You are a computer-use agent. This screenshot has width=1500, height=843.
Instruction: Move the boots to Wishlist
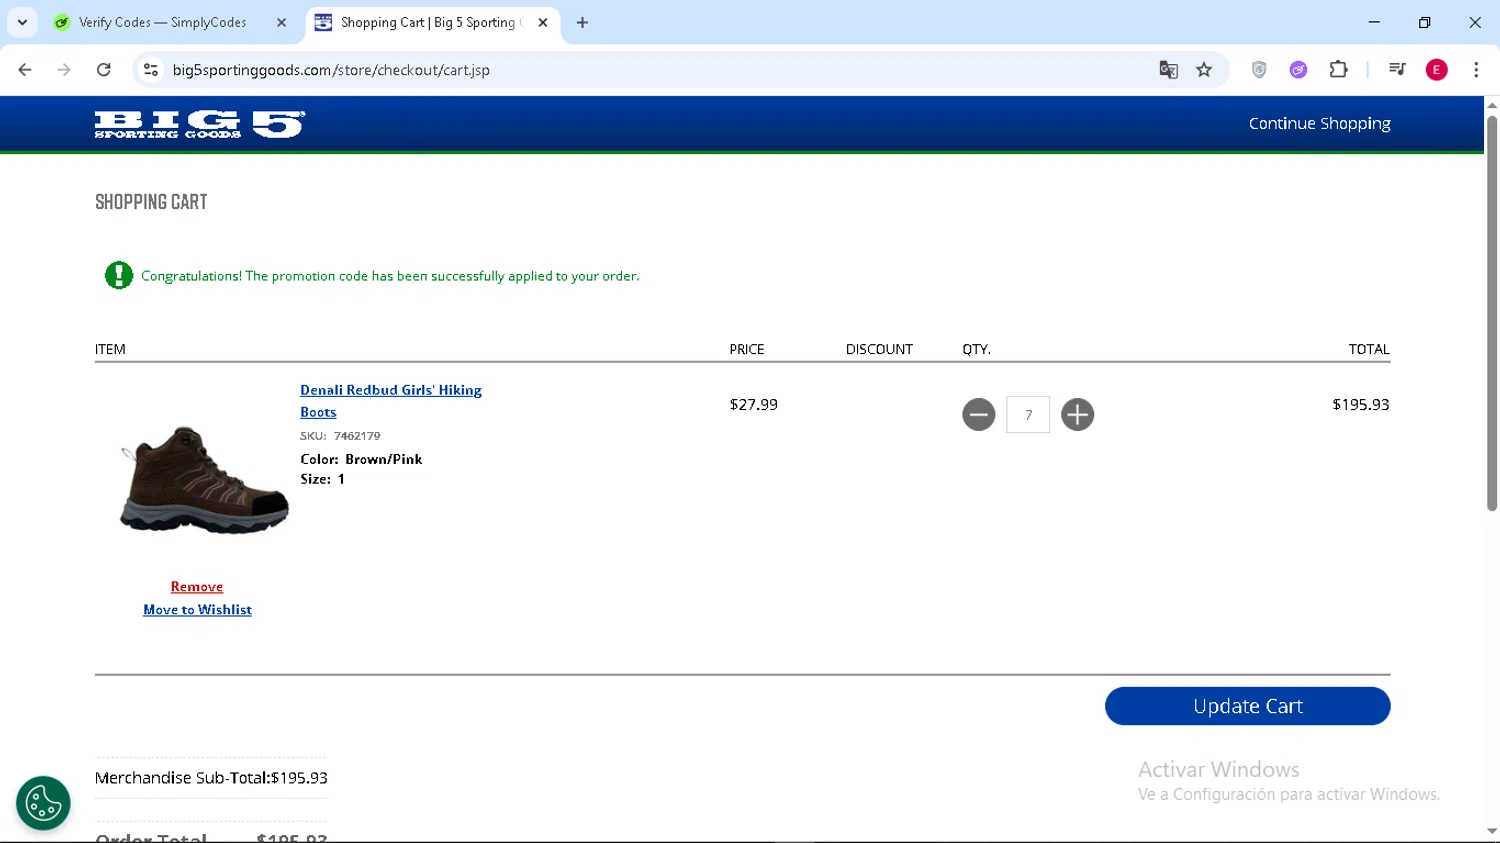click(197, 610)
